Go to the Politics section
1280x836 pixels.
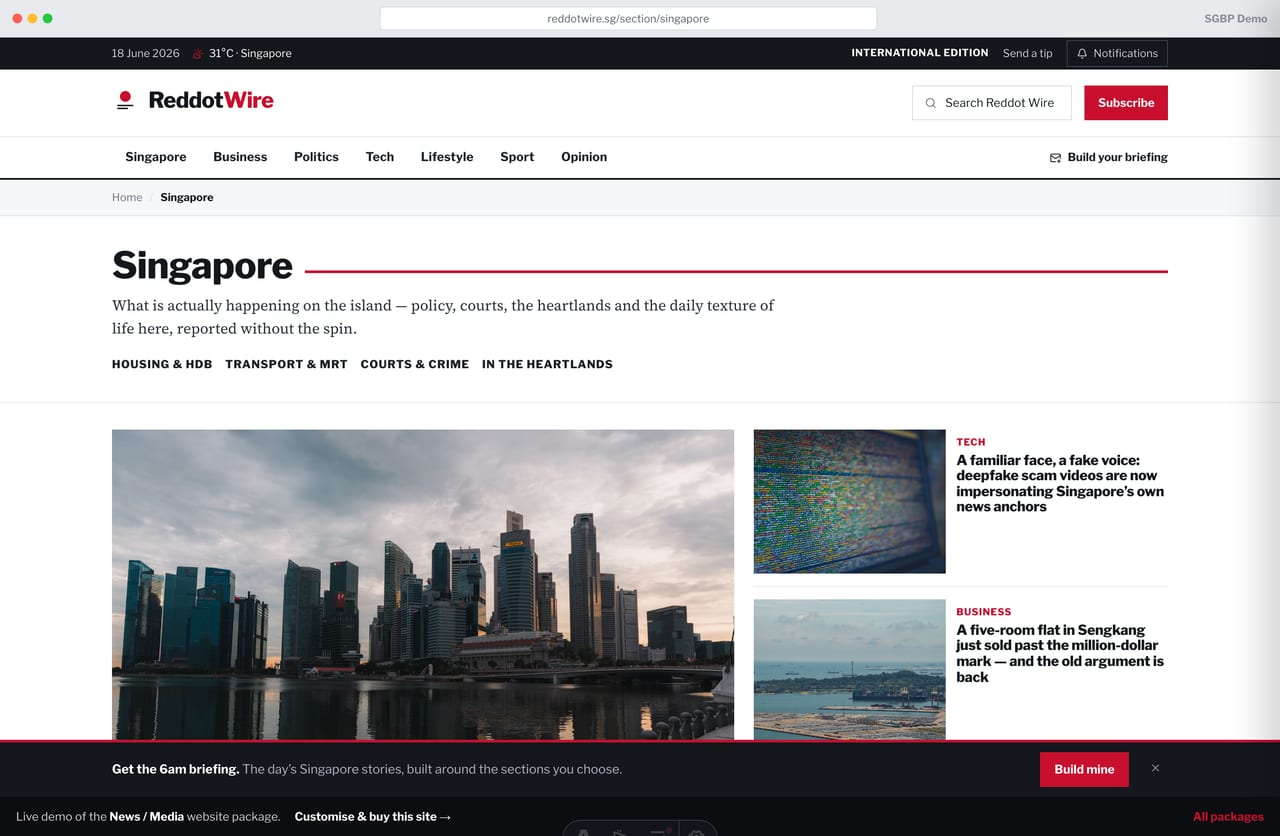[x=316, y=157]
